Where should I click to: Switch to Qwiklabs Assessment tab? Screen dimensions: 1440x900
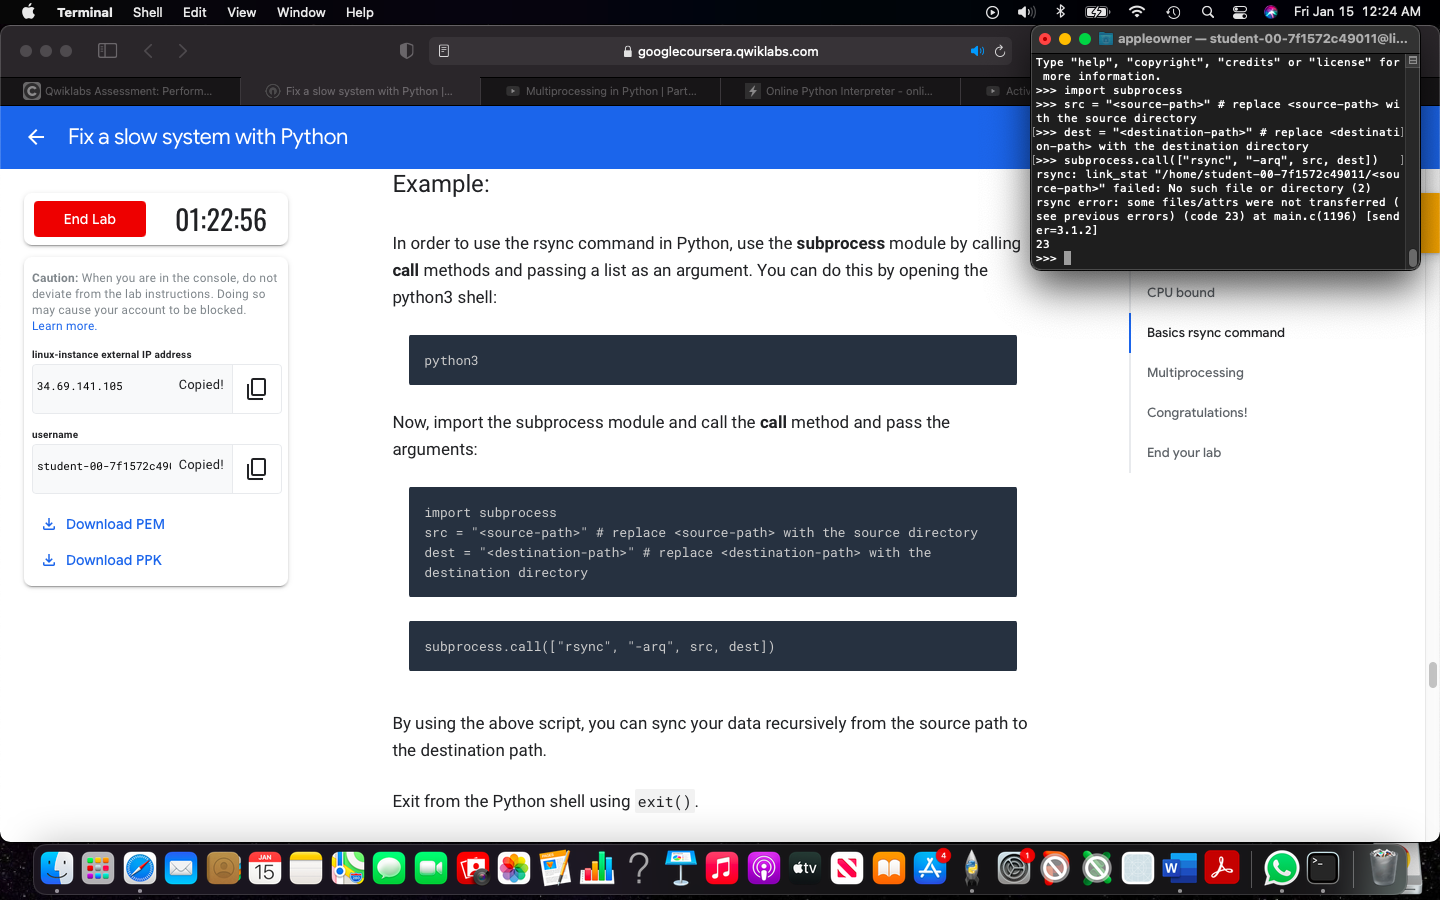120,91
